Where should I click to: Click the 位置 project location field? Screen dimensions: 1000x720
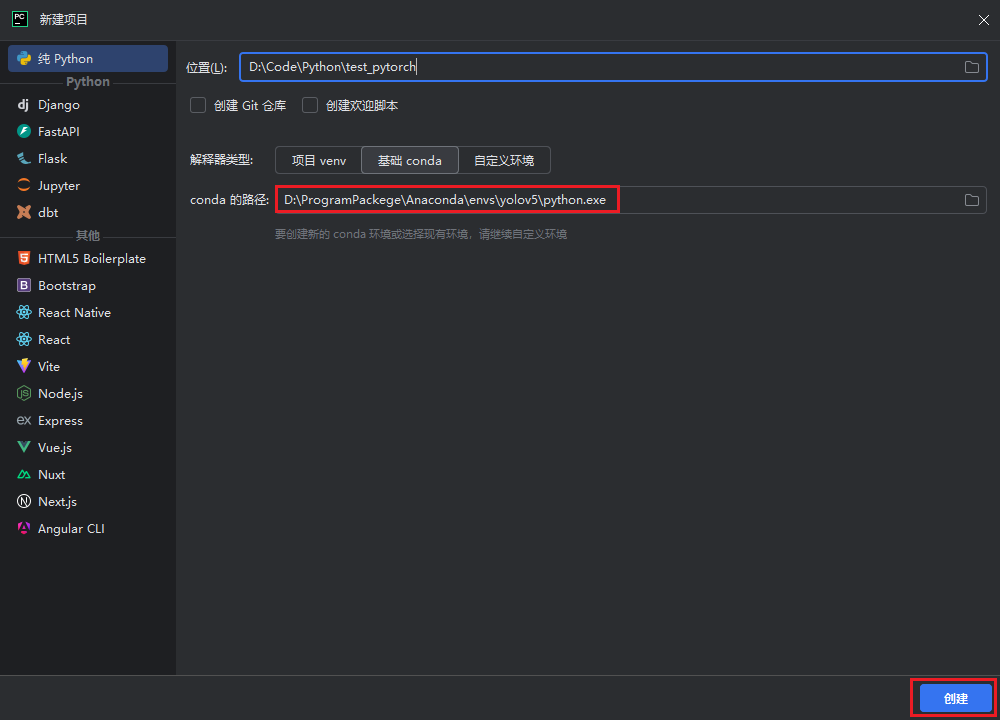tap(600, 67)
